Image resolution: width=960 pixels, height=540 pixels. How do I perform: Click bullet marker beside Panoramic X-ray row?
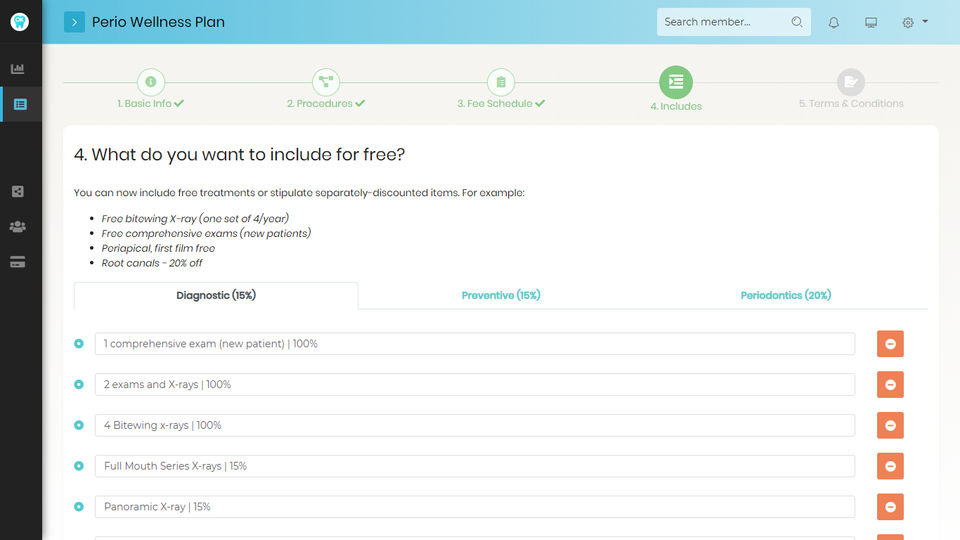tap(79, 506)
